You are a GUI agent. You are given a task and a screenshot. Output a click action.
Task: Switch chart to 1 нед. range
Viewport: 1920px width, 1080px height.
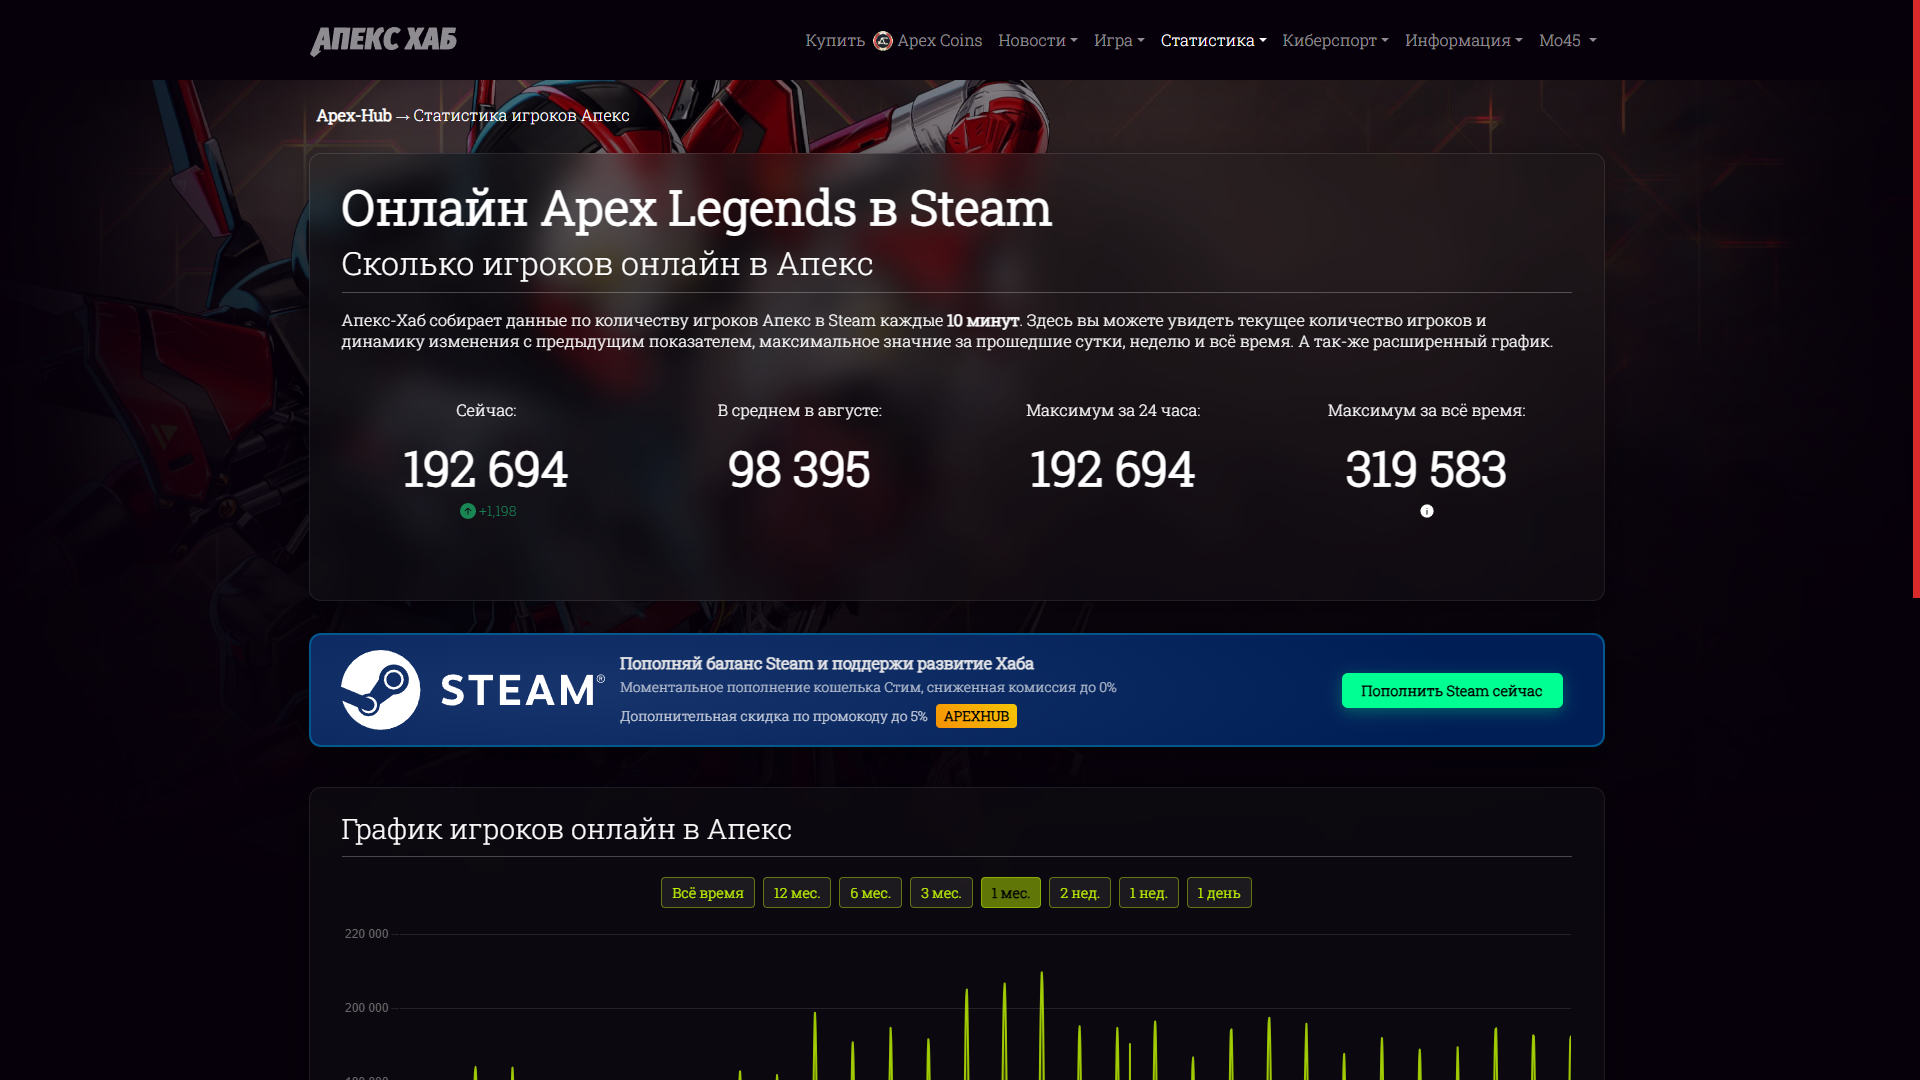click(1148, 893)
